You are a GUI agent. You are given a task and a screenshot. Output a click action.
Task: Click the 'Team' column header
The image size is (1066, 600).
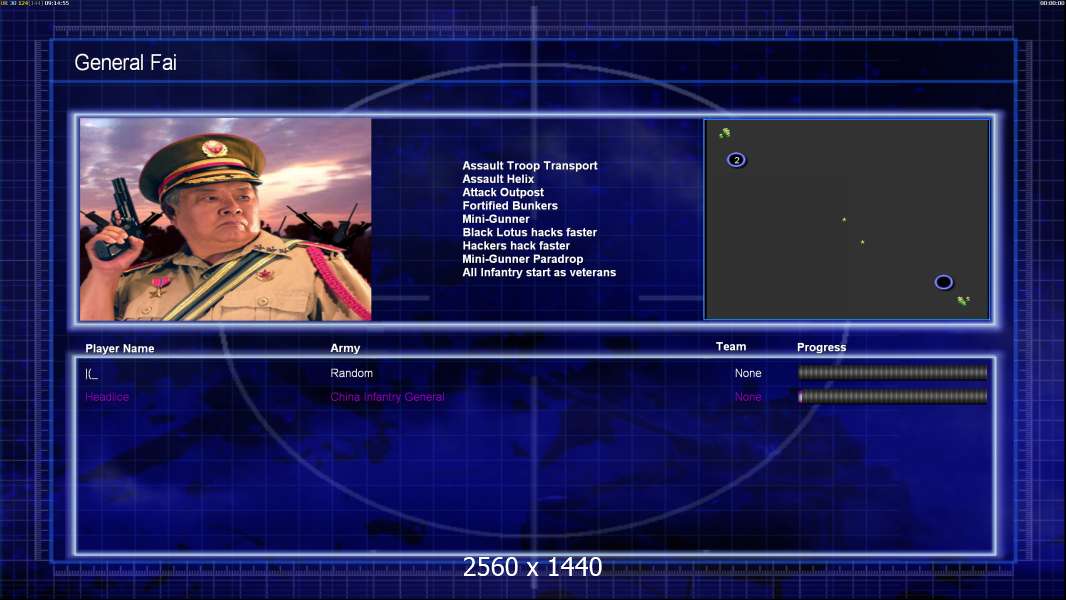[x=731, y=347]
